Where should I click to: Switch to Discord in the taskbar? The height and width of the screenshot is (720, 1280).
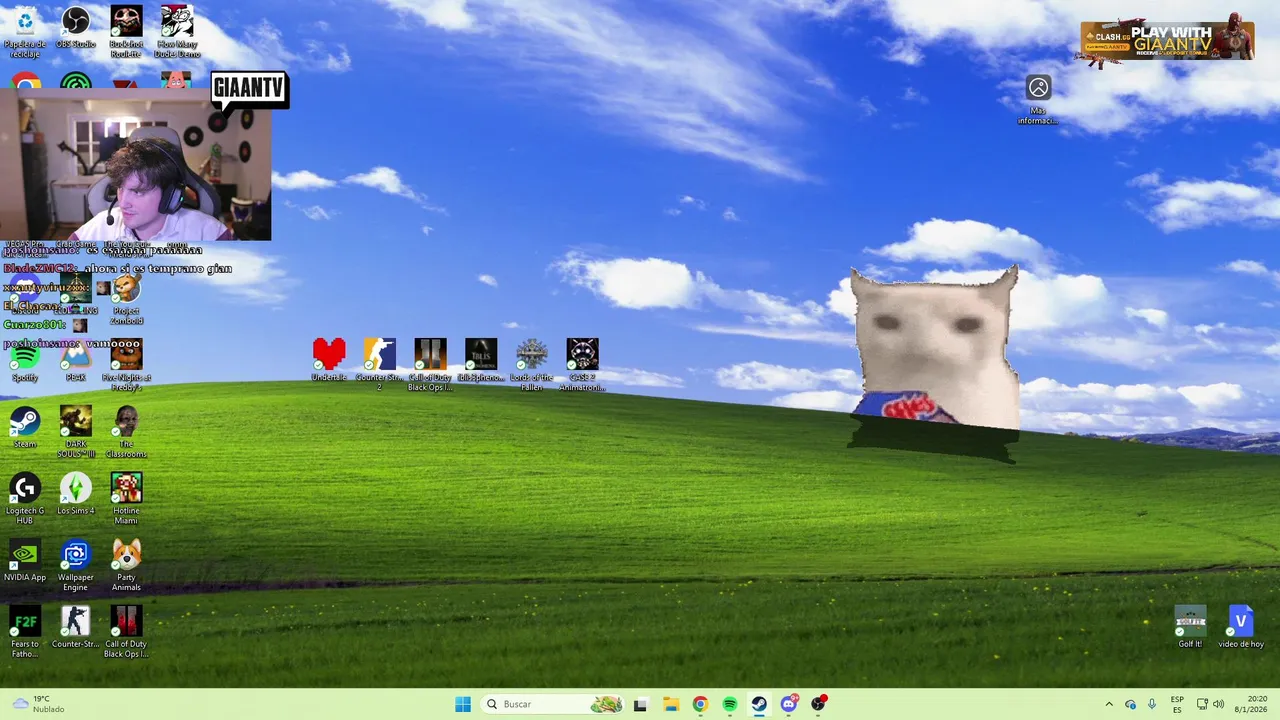[789, 704]
